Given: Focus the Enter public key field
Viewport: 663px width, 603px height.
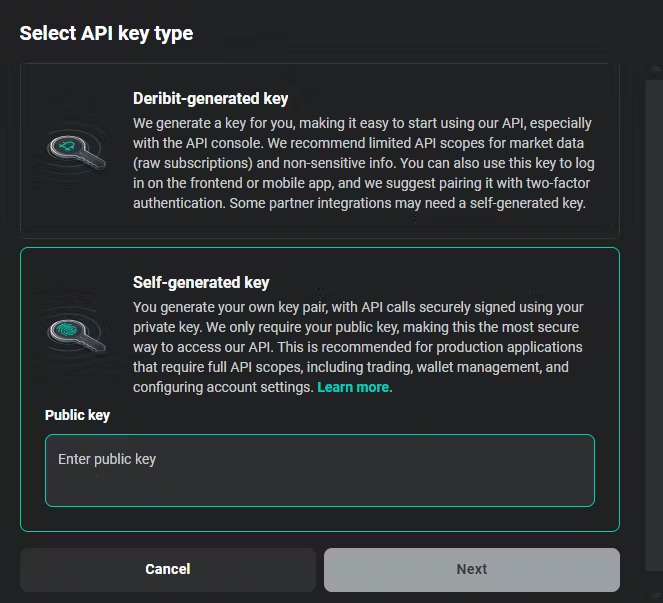Looking at the screenshot, I should [320, 470].
